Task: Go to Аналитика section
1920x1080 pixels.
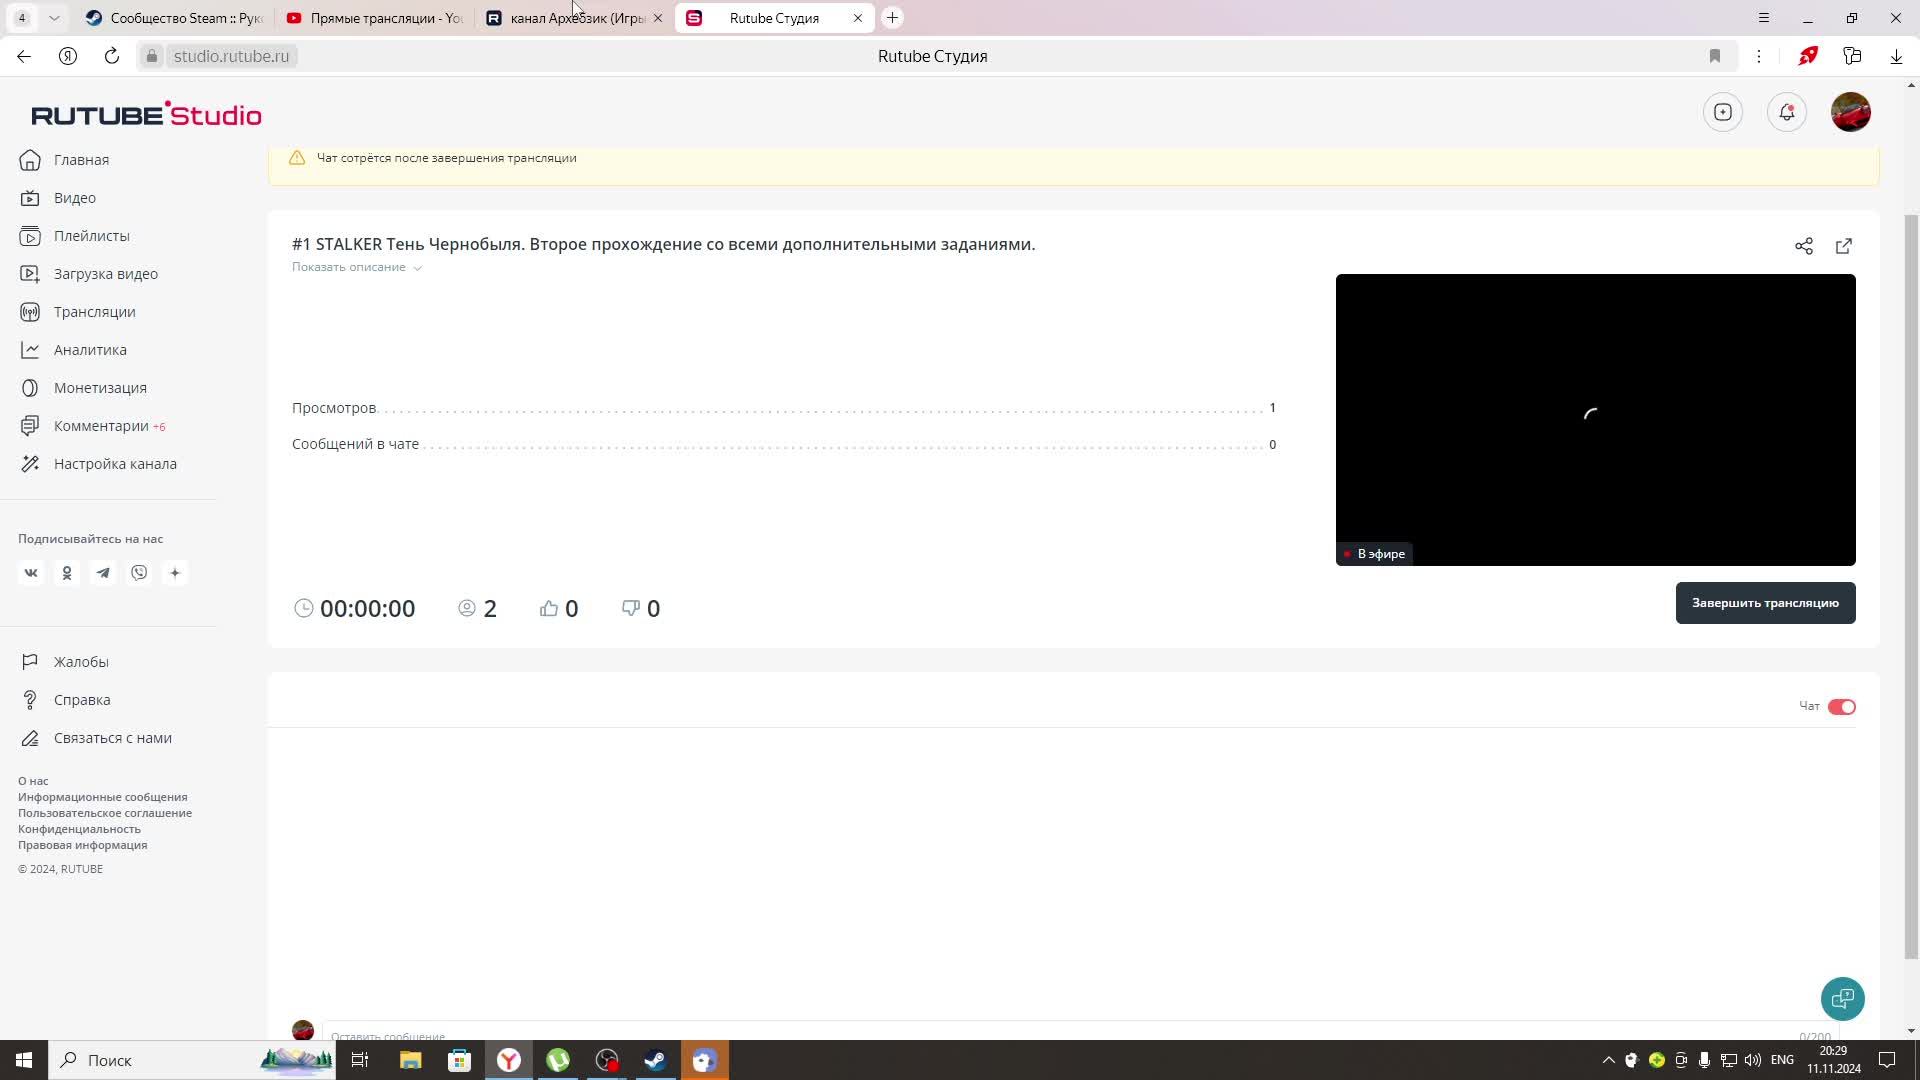Action: [x=90, y=350]
